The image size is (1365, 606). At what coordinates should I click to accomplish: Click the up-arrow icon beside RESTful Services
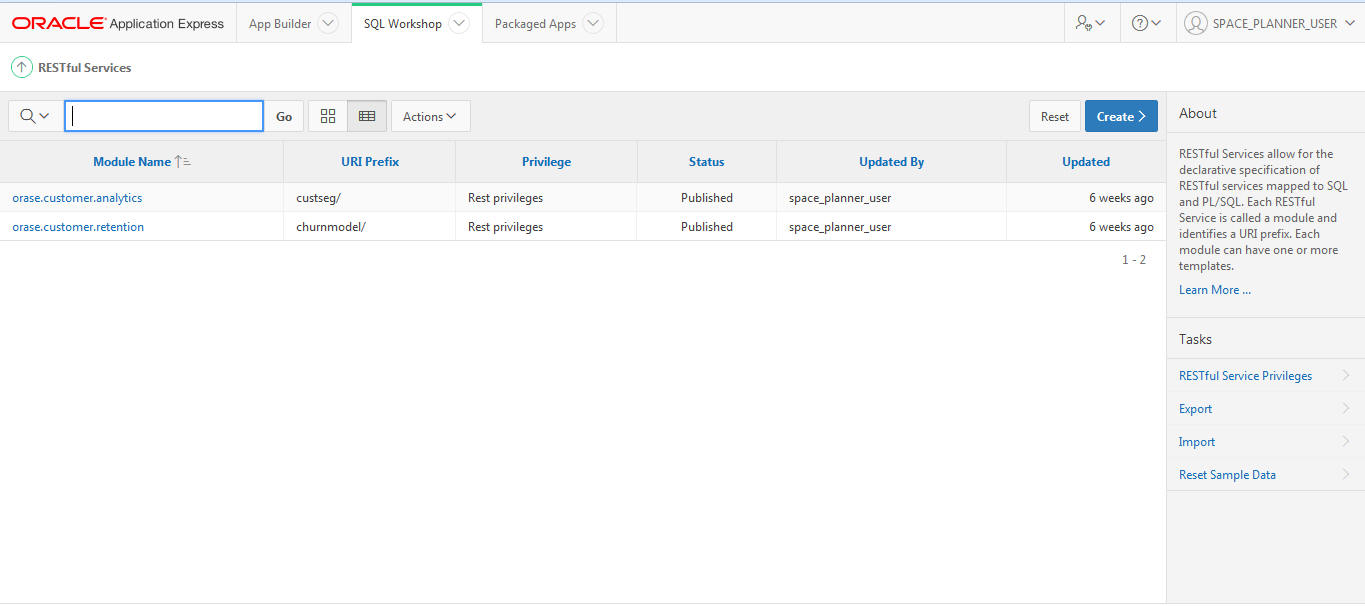[x=21, y=68]
